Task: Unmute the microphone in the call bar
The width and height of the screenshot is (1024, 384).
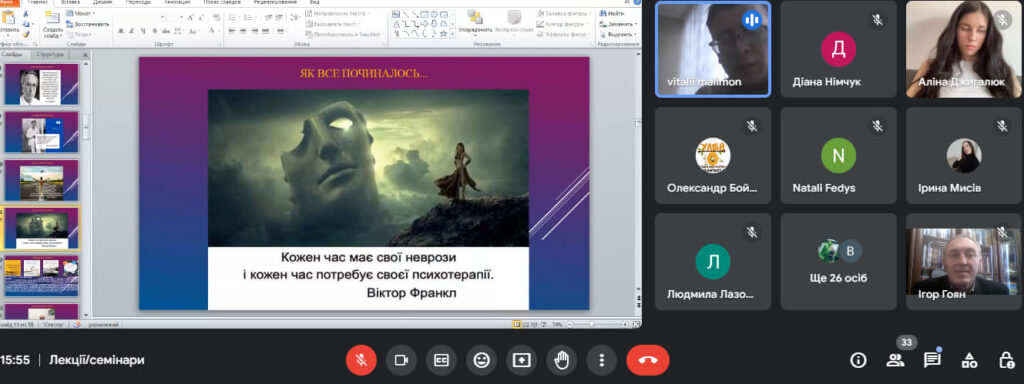Action: pyautogui.click(x=361, y=360)
